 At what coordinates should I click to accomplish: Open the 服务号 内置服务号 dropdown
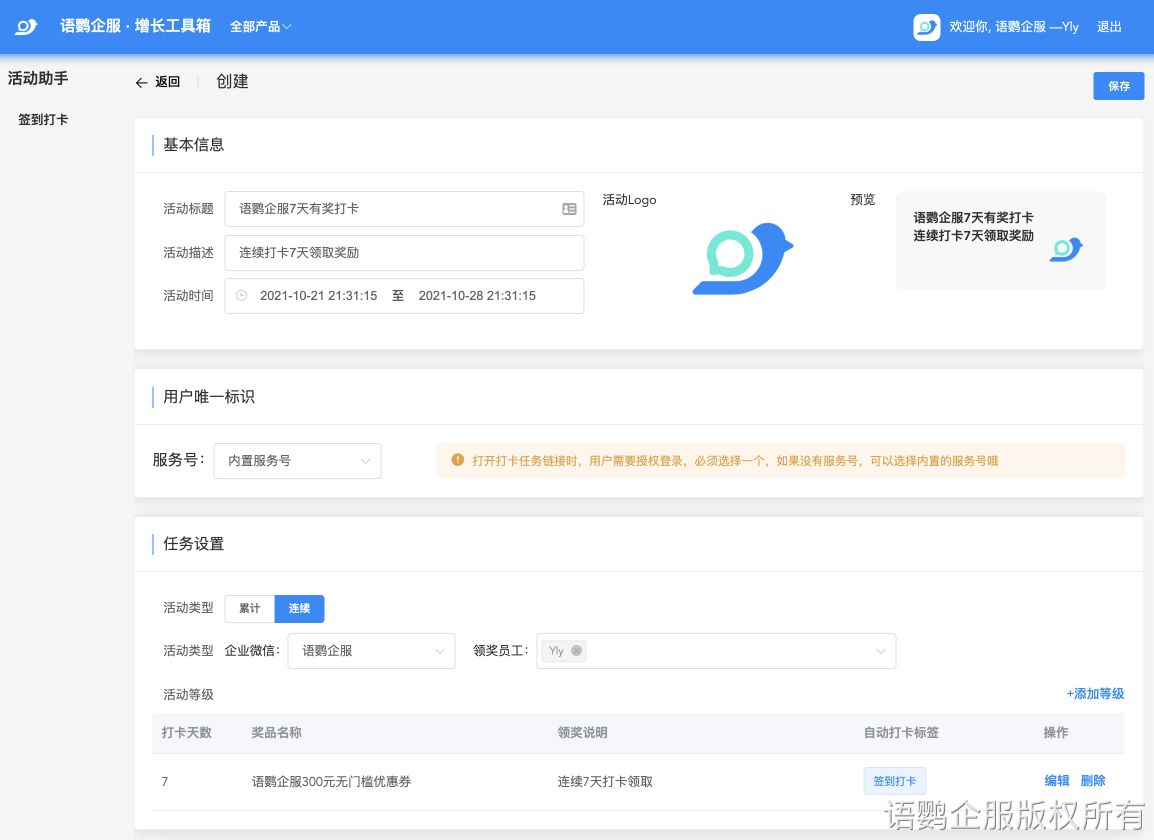297,461
